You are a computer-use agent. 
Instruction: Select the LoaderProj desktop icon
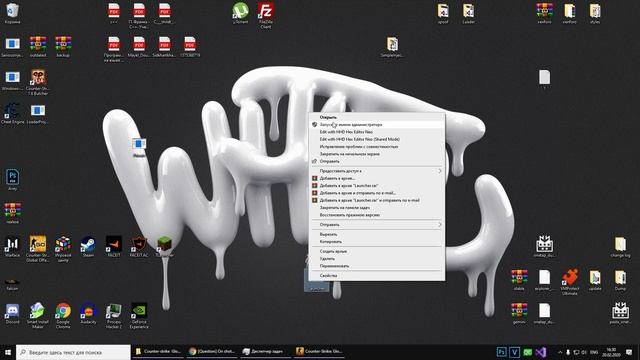click(x=38, y=113)
